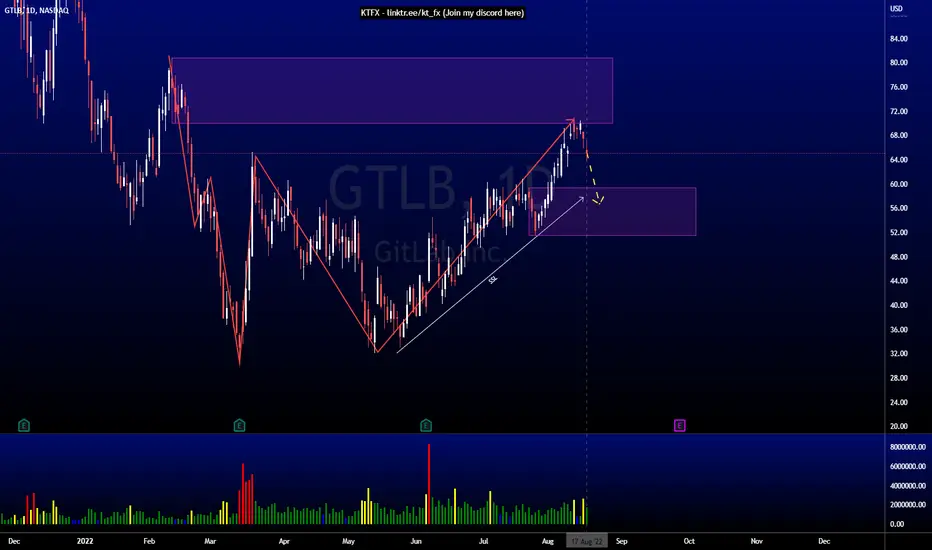Click the Aug label on time axis
The image size is (932, 550).
(x=547, y=541)
